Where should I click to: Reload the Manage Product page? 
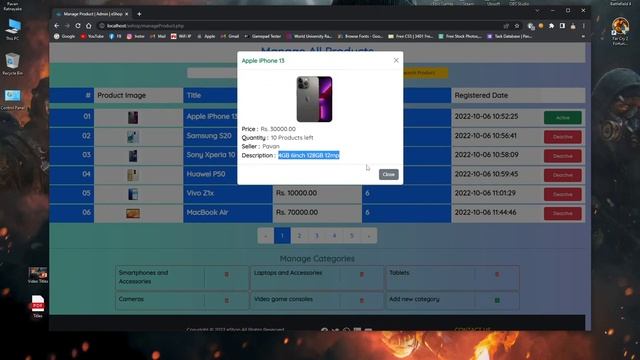(x=78, y=26)
